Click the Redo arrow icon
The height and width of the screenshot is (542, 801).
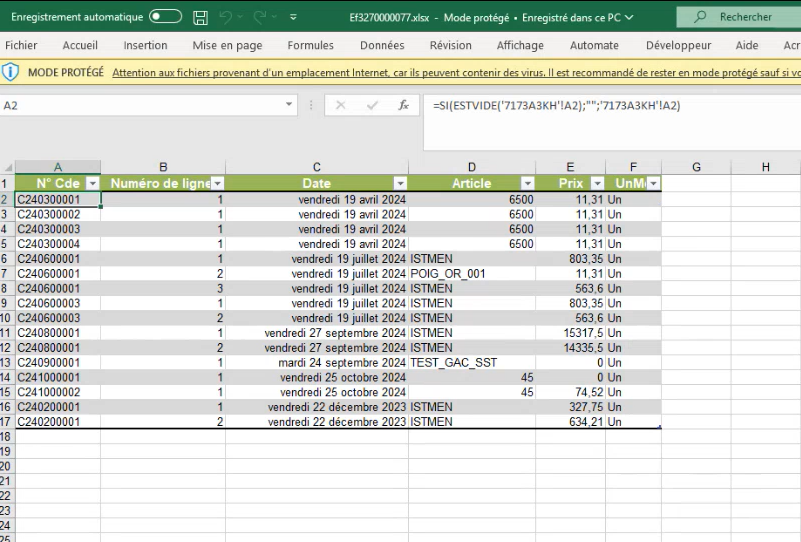[260, 18]
